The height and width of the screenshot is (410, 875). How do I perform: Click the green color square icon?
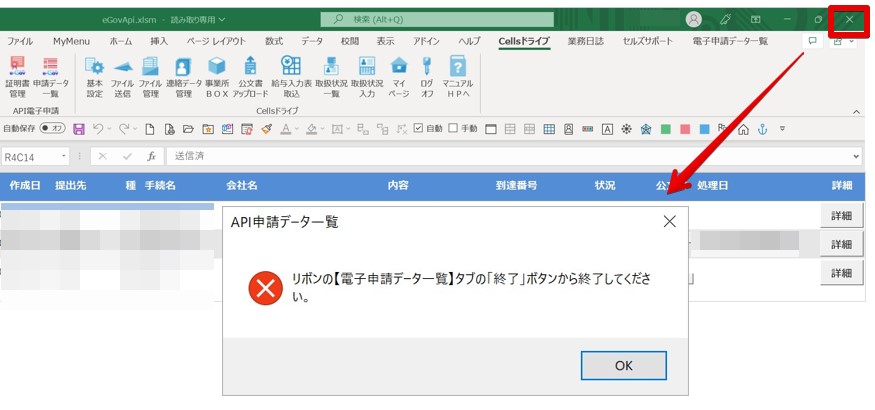(x=665, y=129)
